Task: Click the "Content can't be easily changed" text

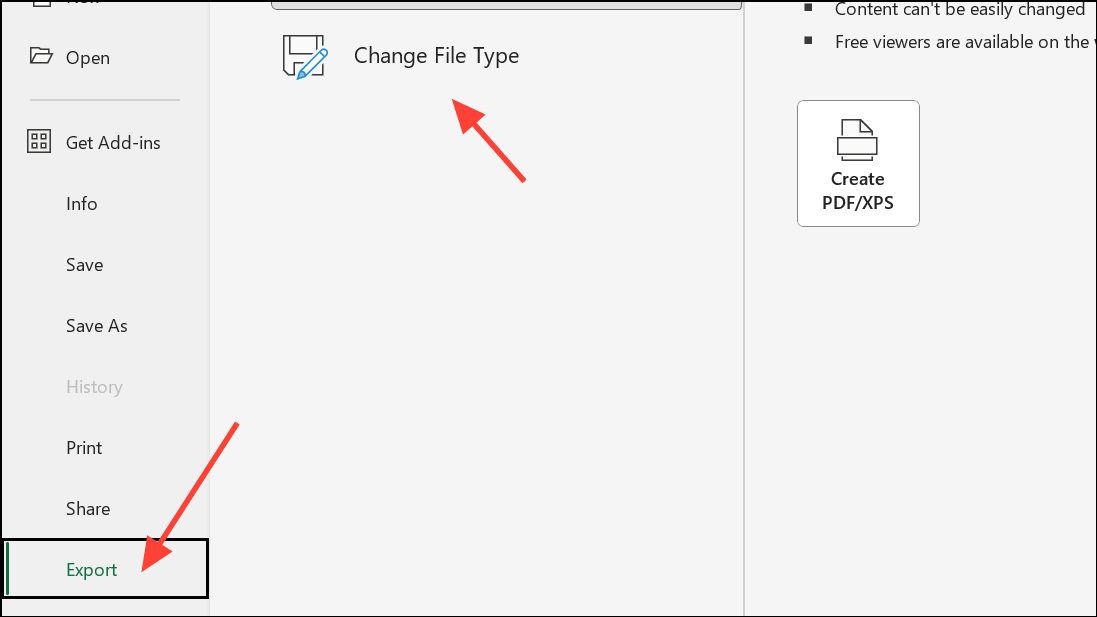Action: (960, 10)
